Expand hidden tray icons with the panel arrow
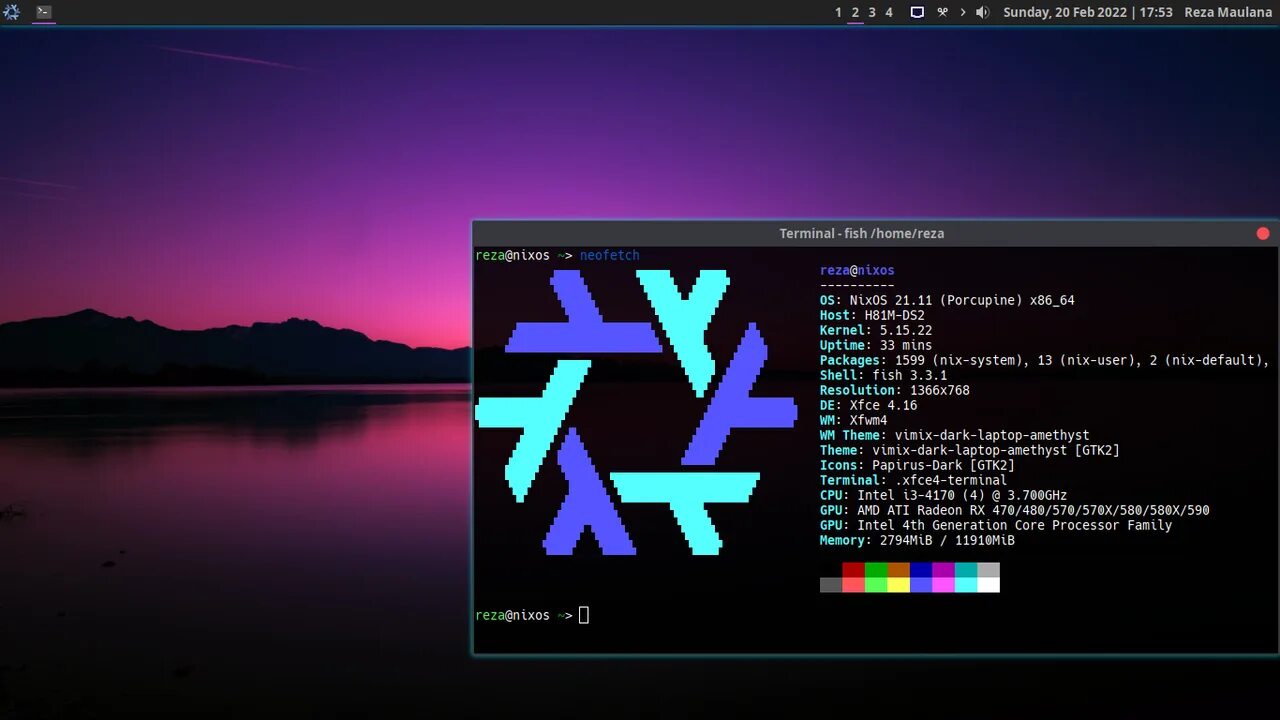This screenshot has width=1280, height=720. [963, 12]
